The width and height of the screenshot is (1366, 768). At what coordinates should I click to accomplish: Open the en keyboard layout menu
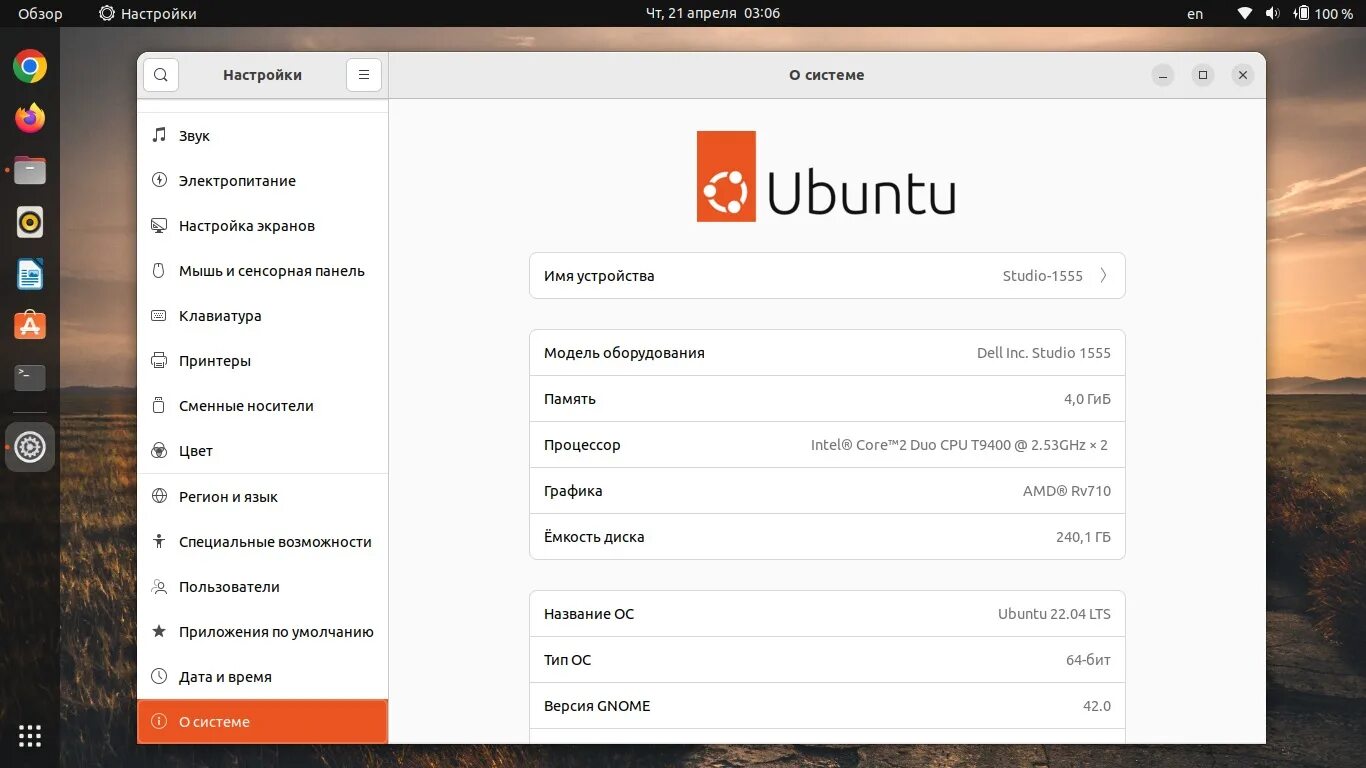pos(1195,13)
